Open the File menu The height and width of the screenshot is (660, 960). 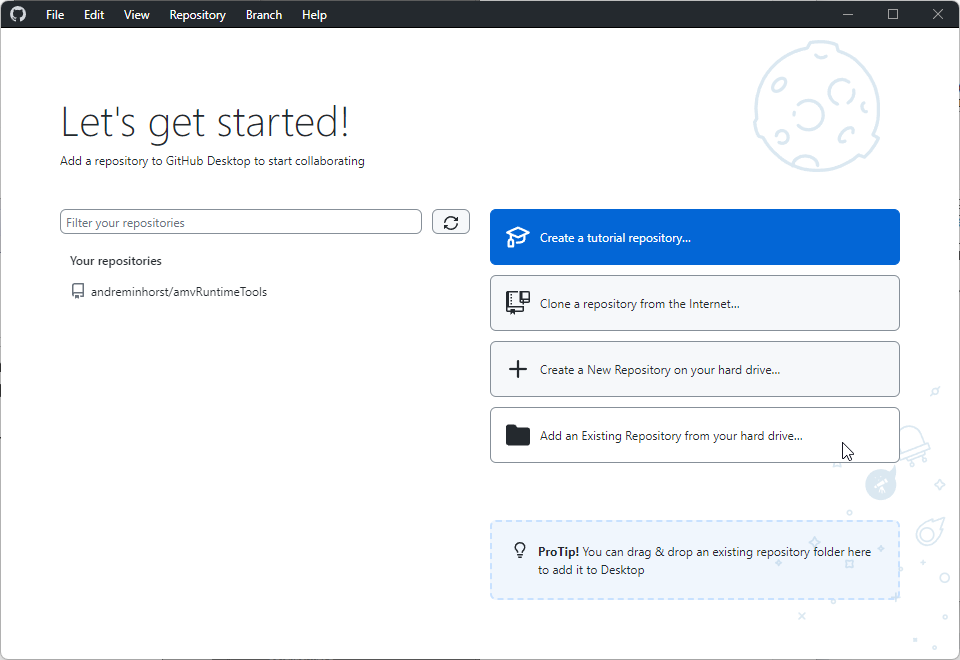pos(54,14)
